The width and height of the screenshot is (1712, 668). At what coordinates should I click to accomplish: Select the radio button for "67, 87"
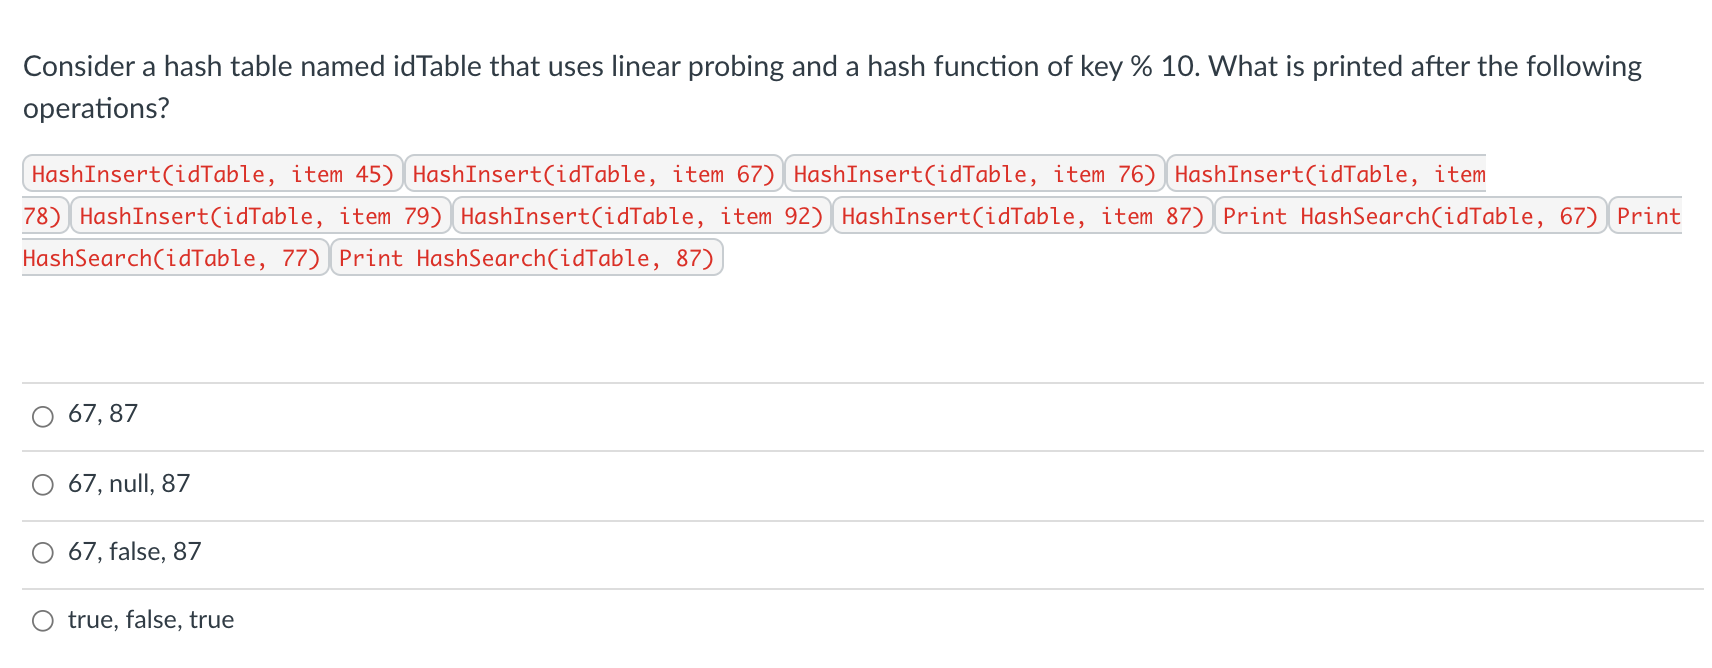pyautogui.click(x=43, y=416)
